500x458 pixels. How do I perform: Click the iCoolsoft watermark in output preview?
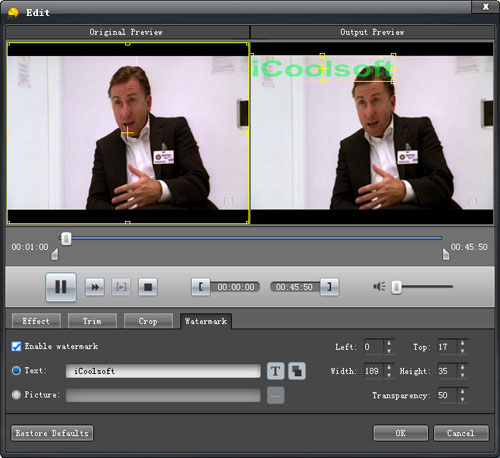pos(322,68)
